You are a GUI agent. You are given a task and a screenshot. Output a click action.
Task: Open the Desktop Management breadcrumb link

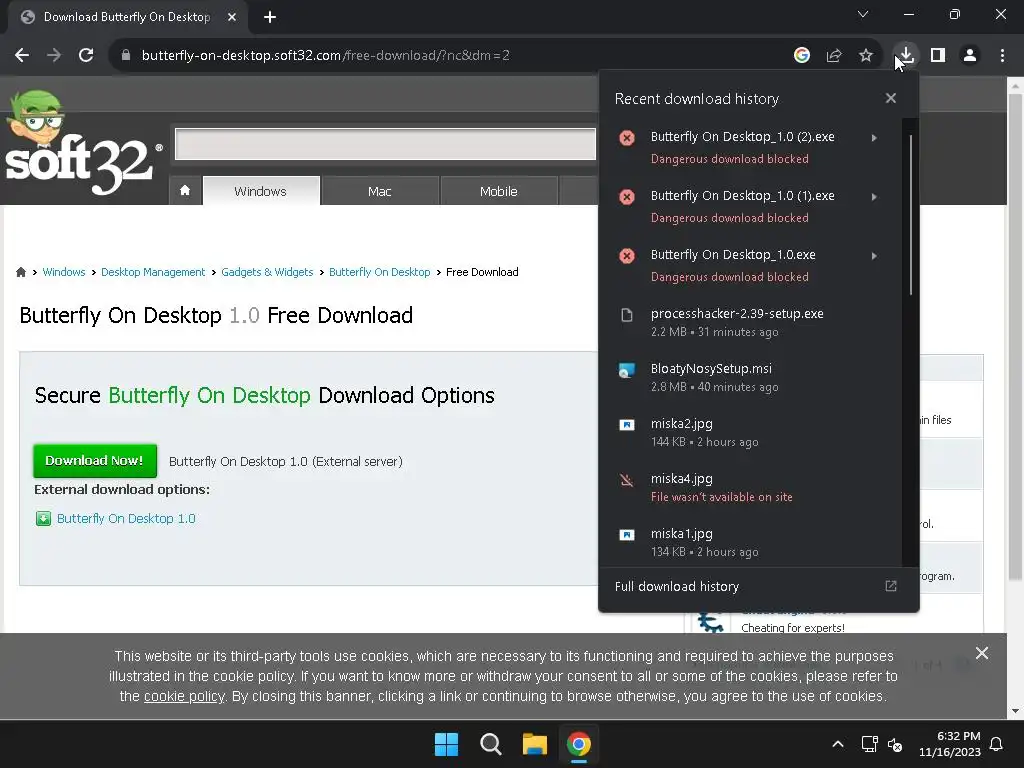coord(153,272)
